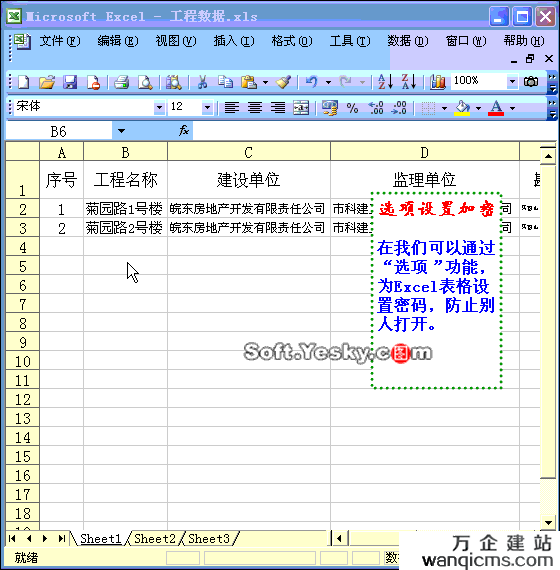Save the workbook using the floppy disk icon

(70, 82)
